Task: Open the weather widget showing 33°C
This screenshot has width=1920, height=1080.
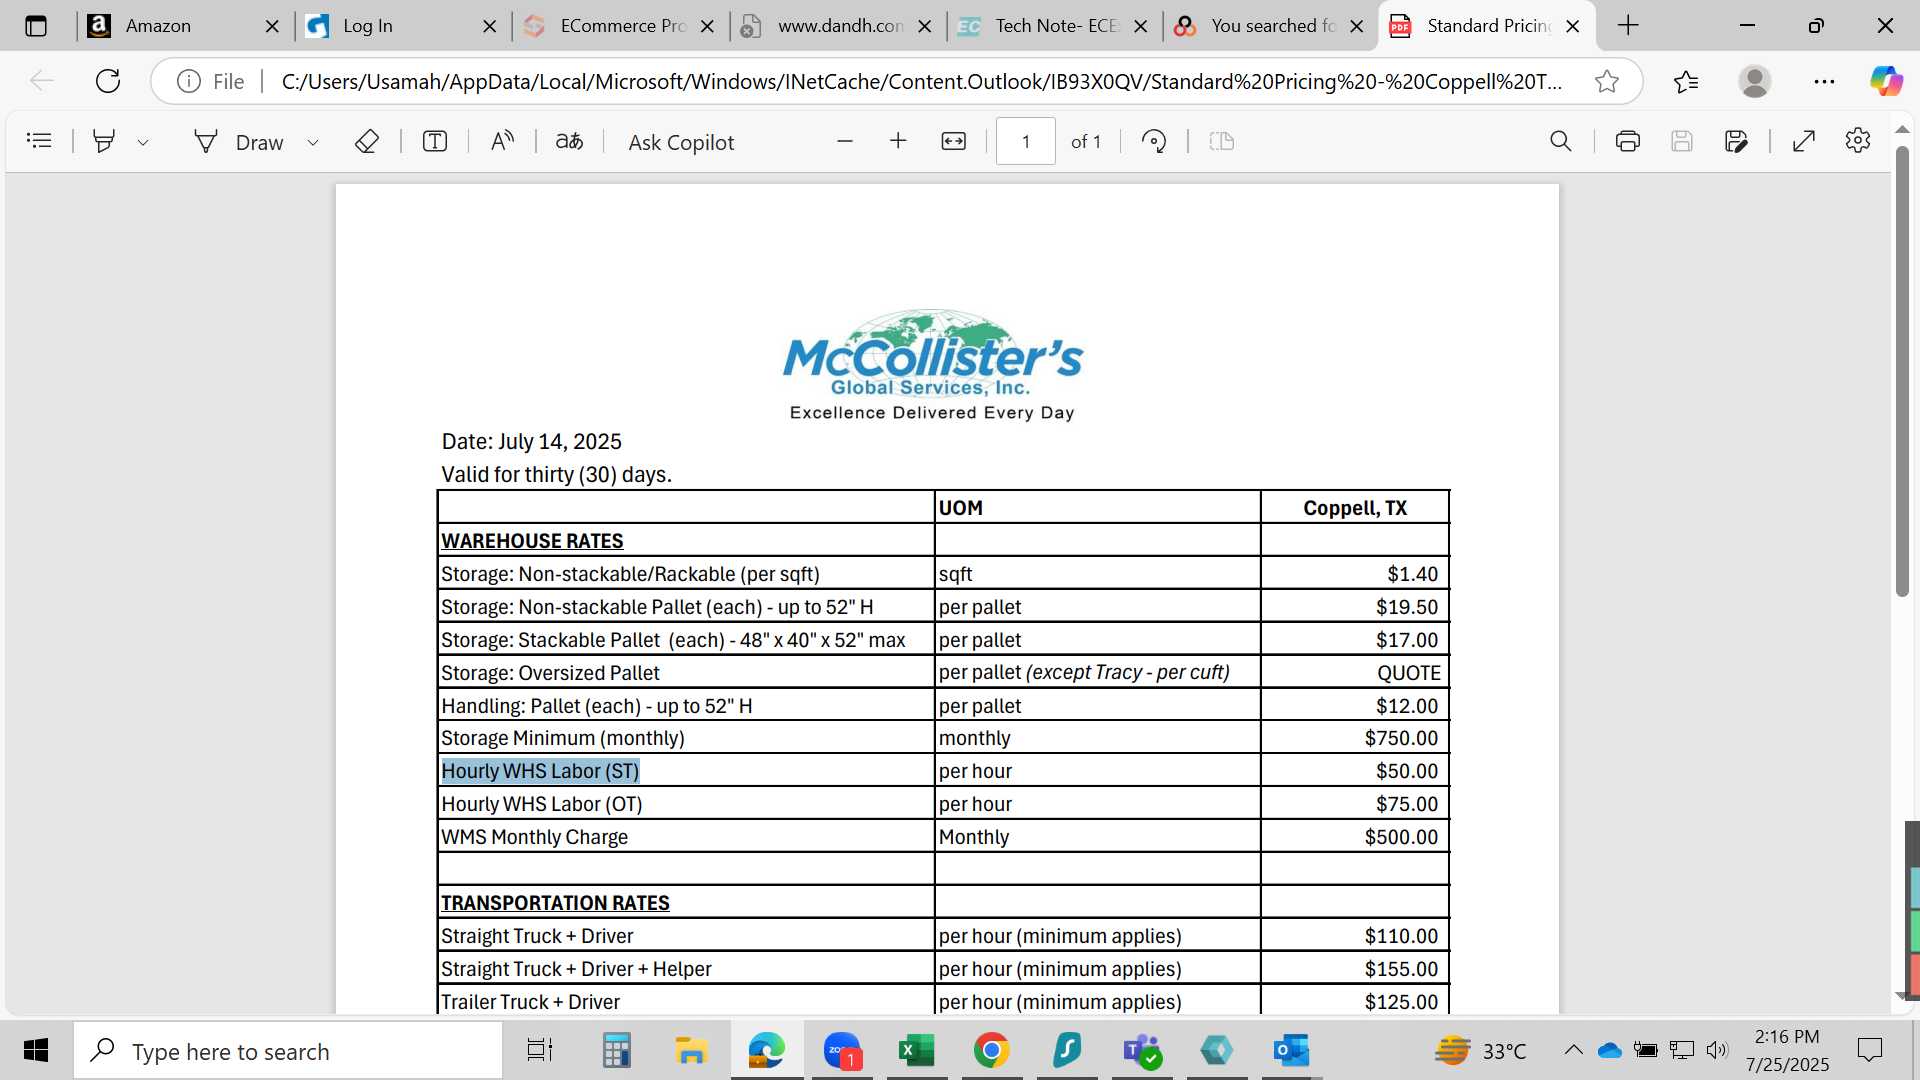Action: (1481, 1050)
